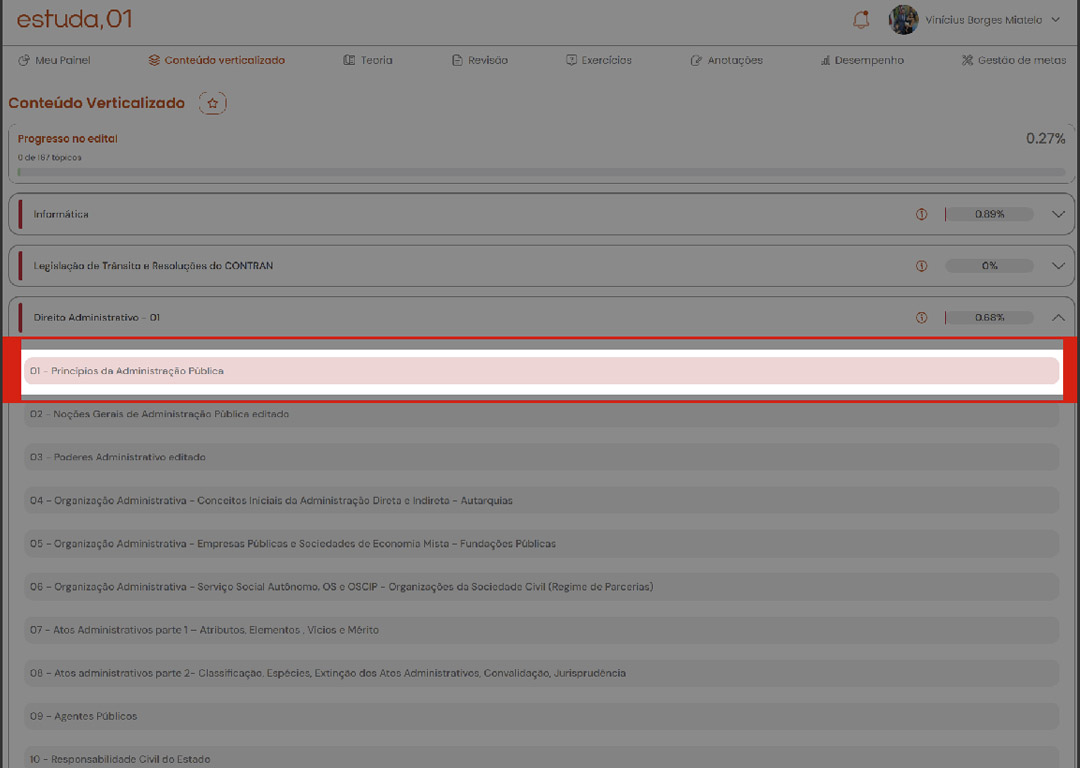The width and height of the screenshot is (1080, 768).
Task: Switch to the Teoria tab
Action: click(368, 60)
